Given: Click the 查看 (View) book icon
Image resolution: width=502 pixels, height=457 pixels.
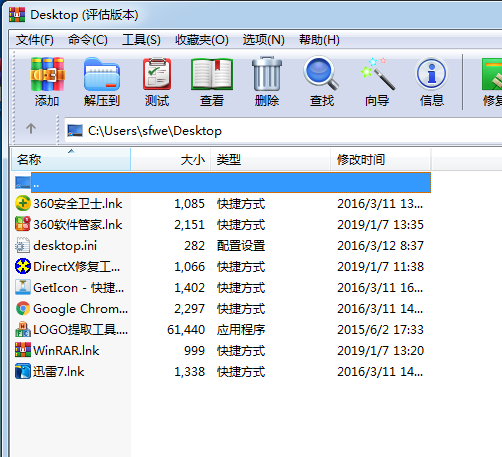Looking at the screenshot, I should coord(212,74).
